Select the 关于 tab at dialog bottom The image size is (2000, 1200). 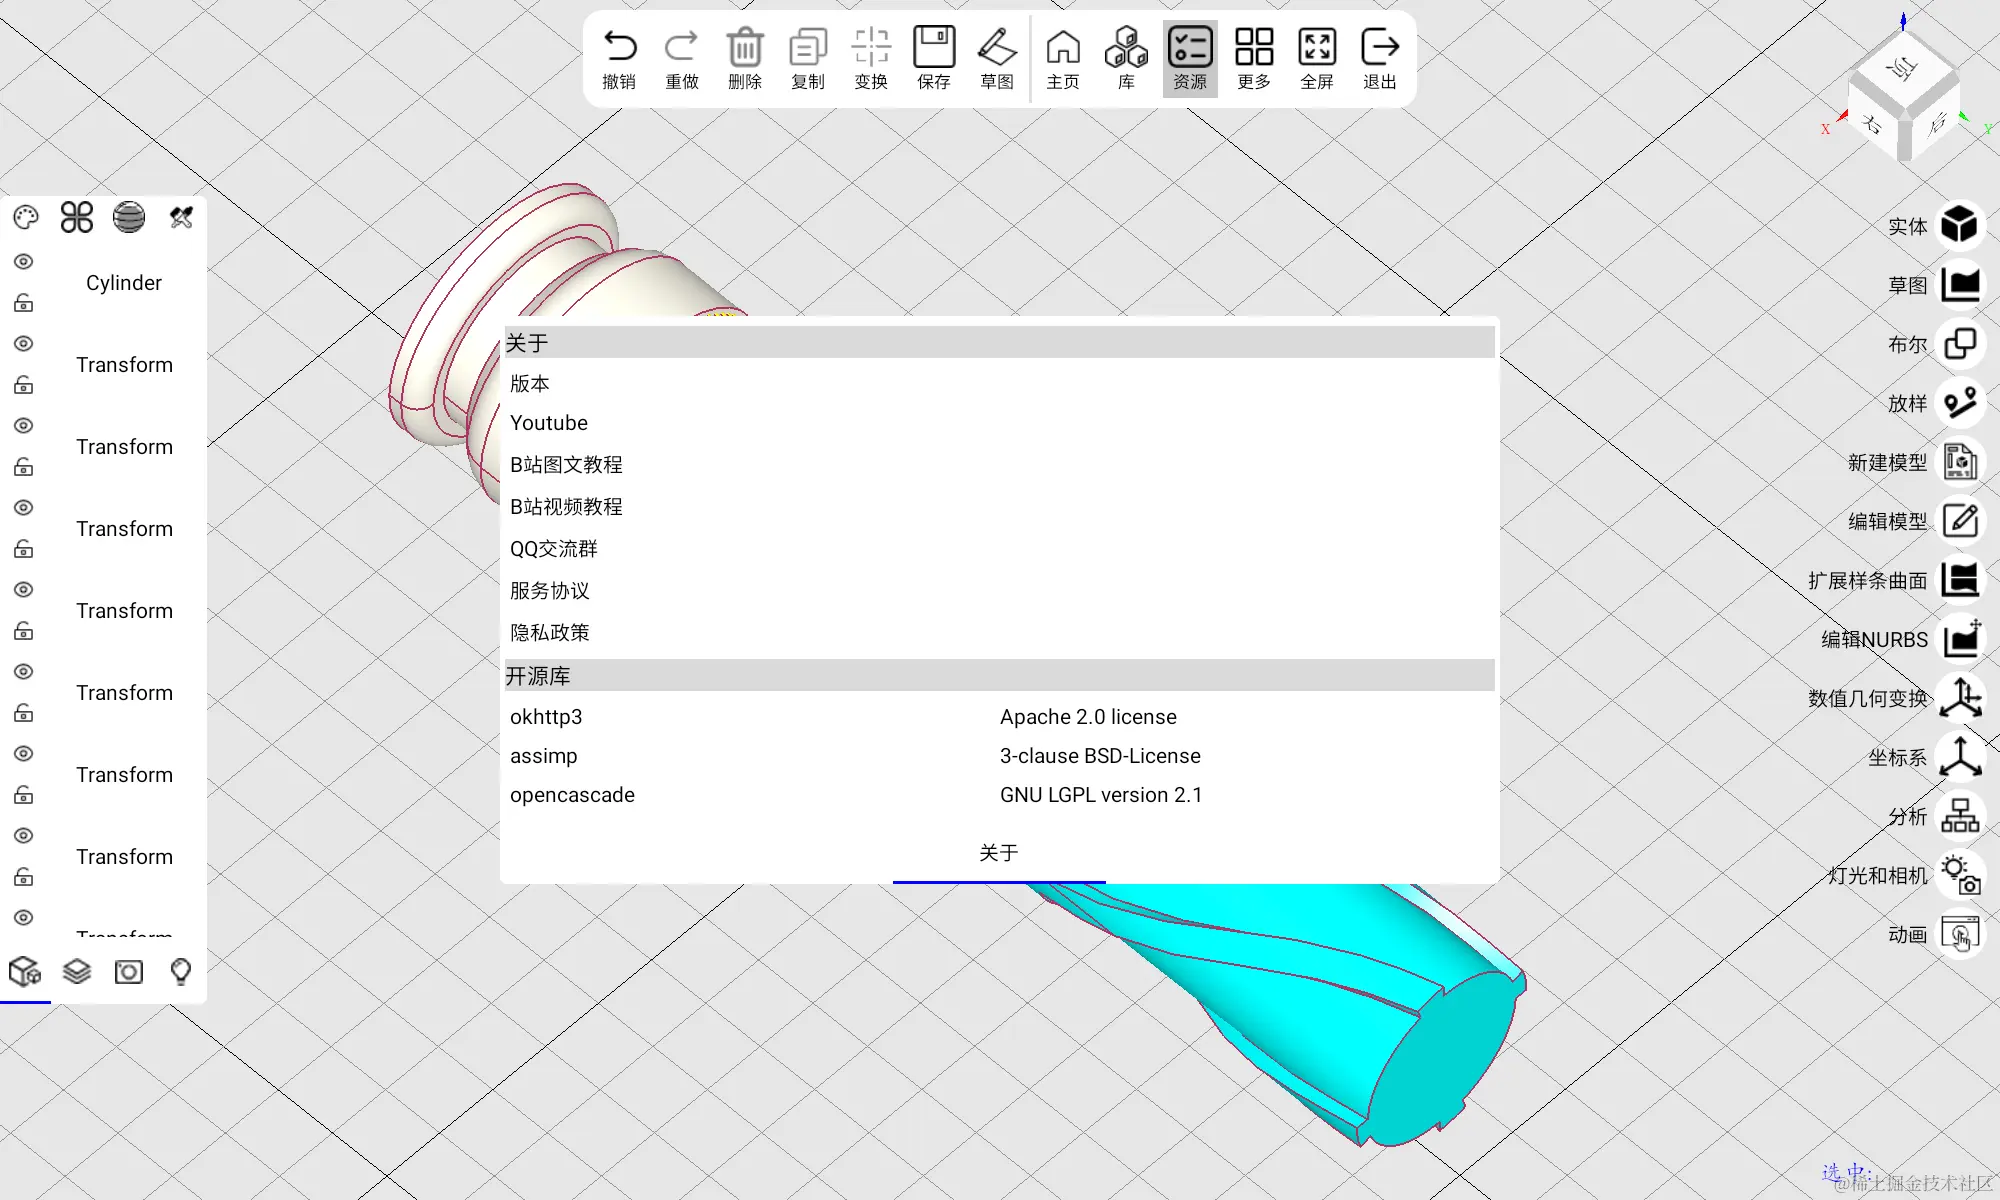click(x=998, y=853)
